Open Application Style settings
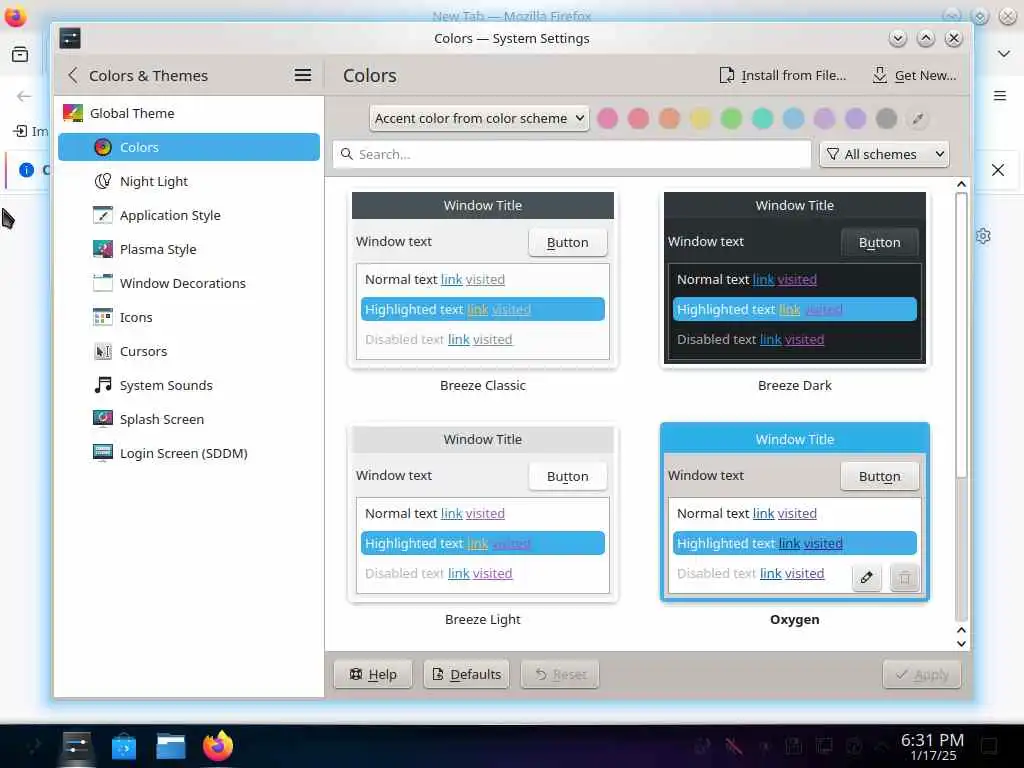Screen dimensions: 1024x768 point(189,215)
